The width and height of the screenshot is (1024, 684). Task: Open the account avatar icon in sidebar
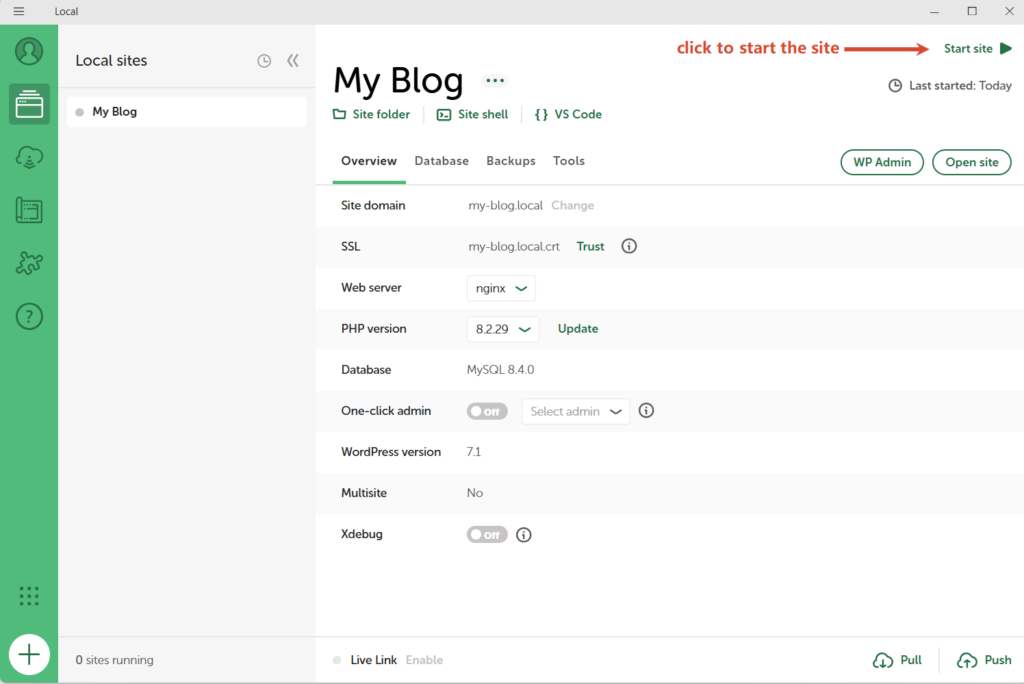[29, 51]
